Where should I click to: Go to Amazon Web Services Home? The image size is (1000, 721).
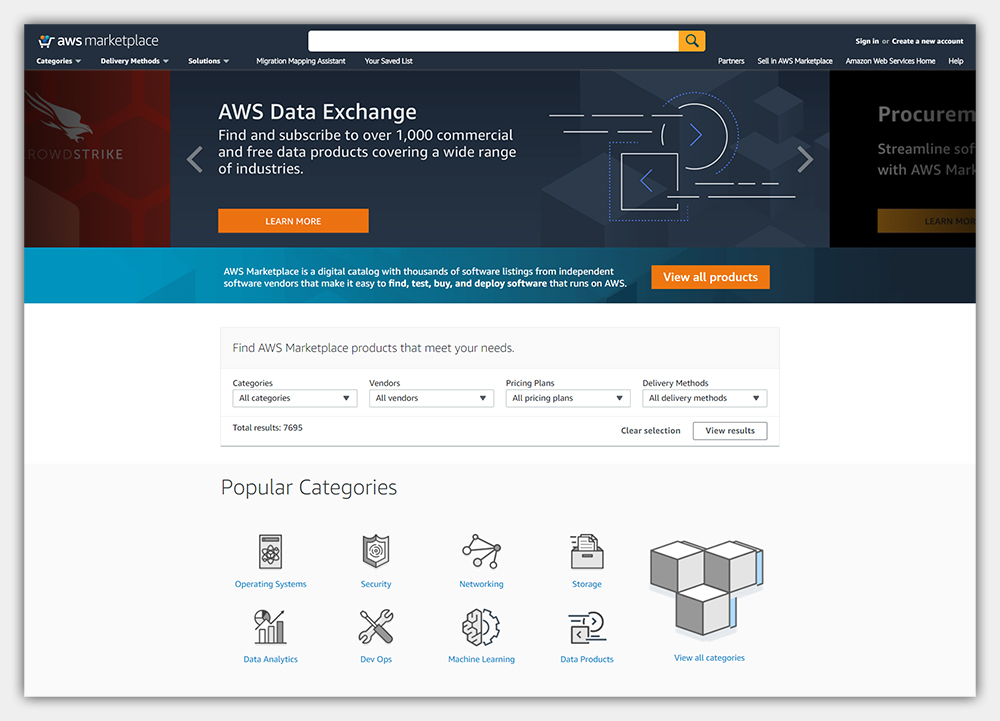pos(890,61)
